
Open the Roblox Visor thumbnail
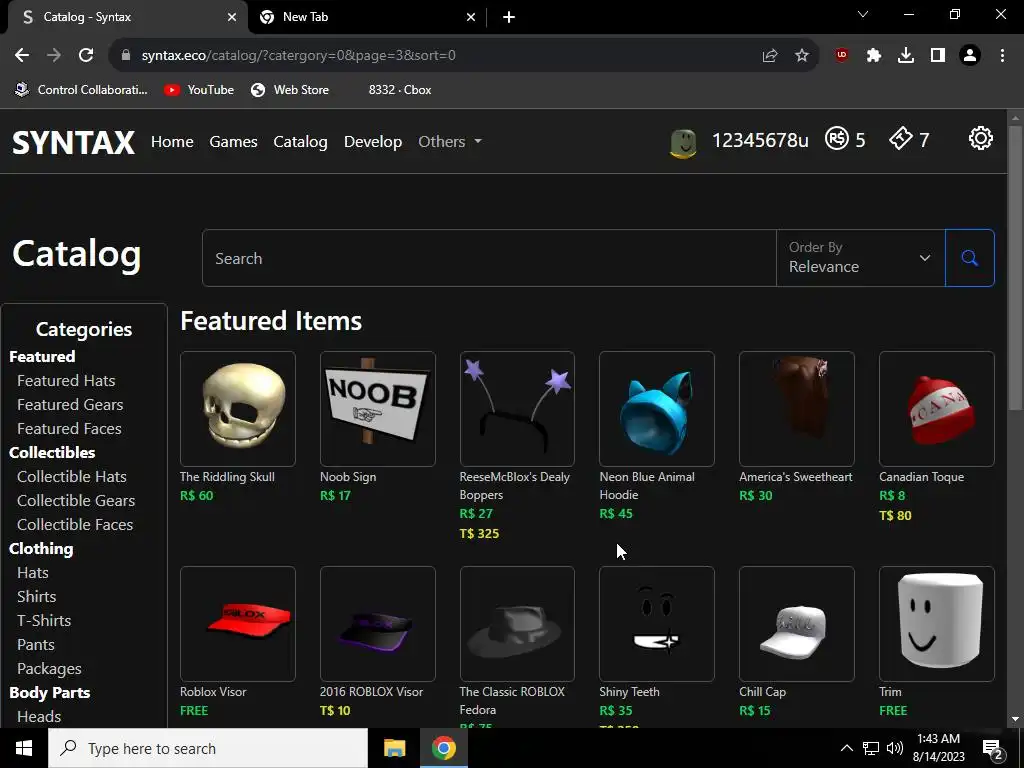tap(238, 624)
